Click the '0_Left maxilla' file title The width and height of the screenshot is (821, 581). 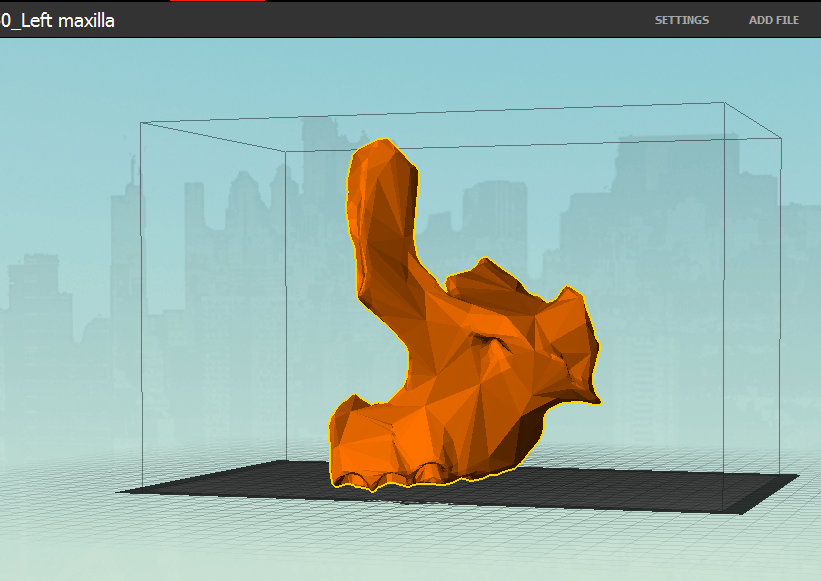57,20
